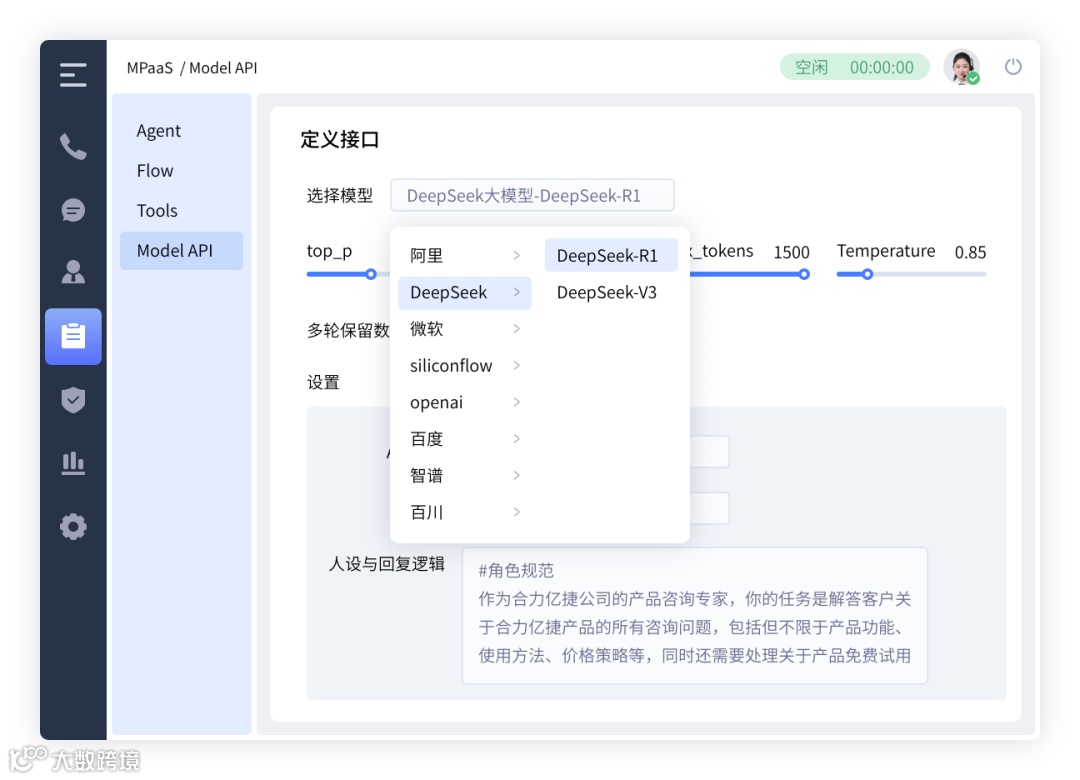
Task: Click in the 人设与回复逻辑 text area
Action: [694, 615]
